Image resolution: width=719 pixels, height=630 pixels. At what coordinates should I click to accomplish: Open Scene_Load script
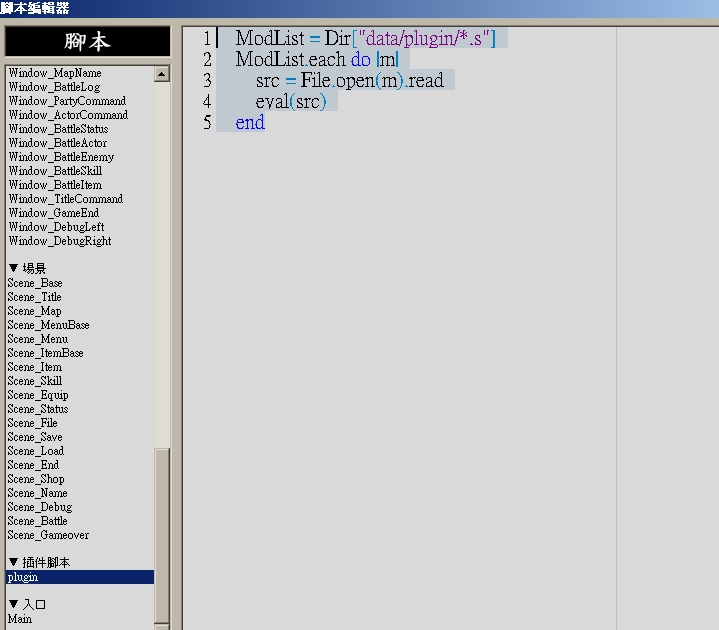[36, 451]
